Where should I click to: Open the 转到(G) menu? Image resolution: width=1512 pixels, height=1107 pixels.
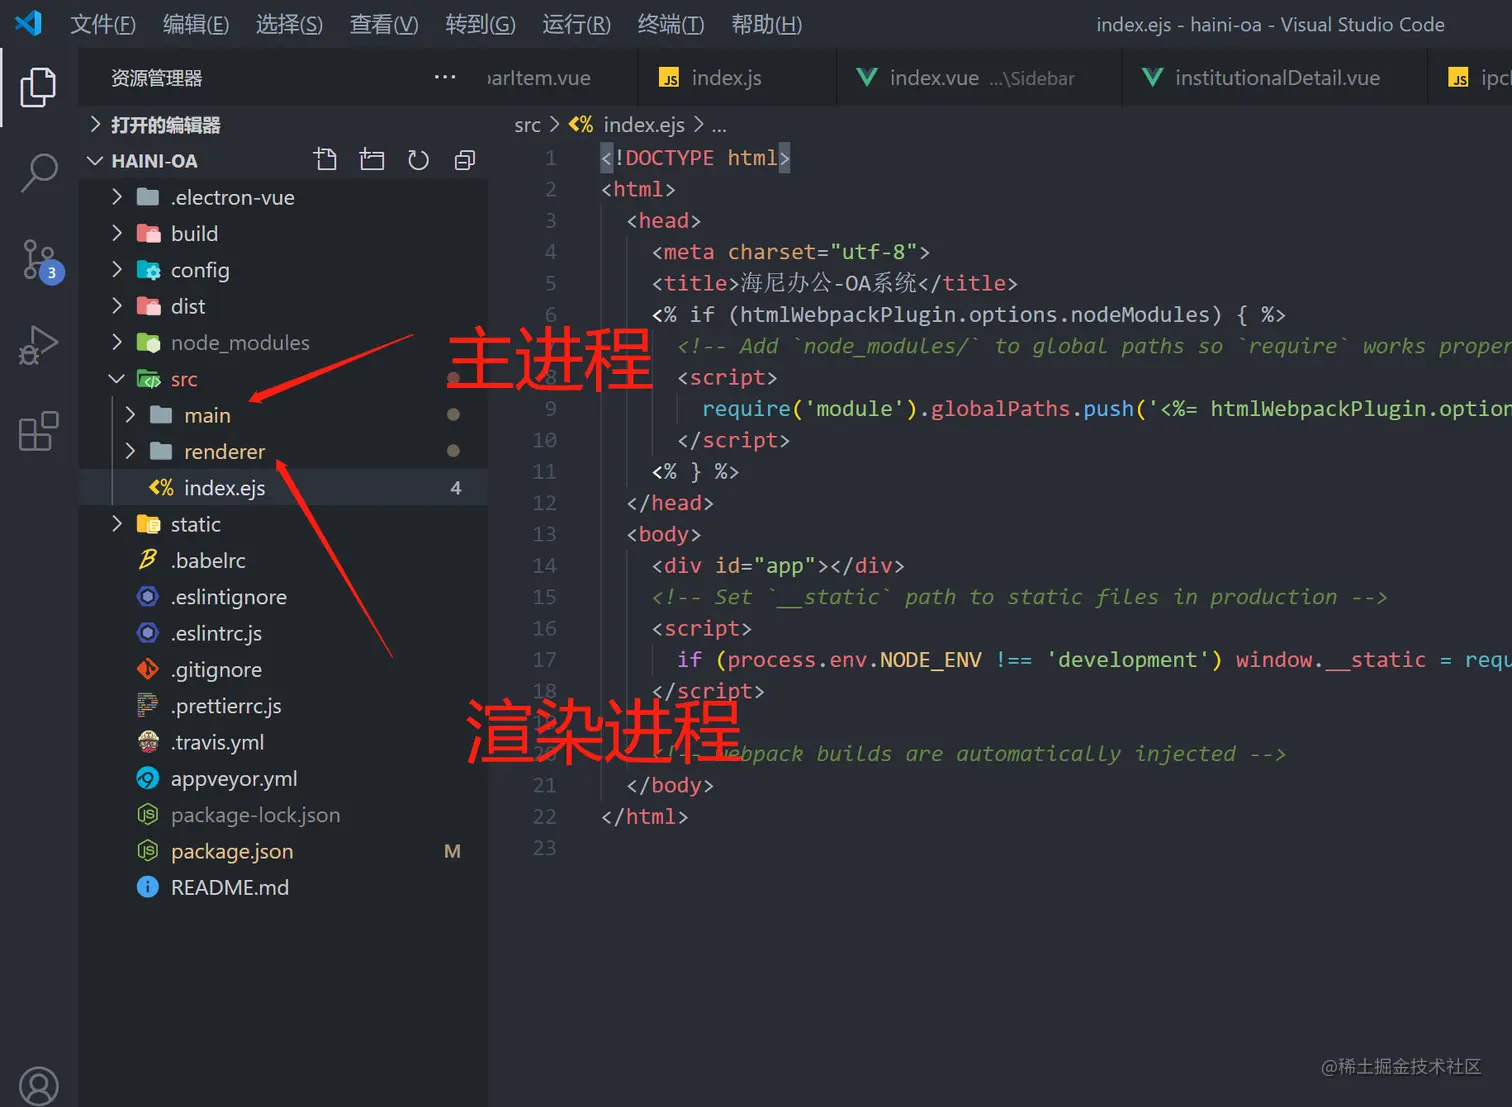481,24
